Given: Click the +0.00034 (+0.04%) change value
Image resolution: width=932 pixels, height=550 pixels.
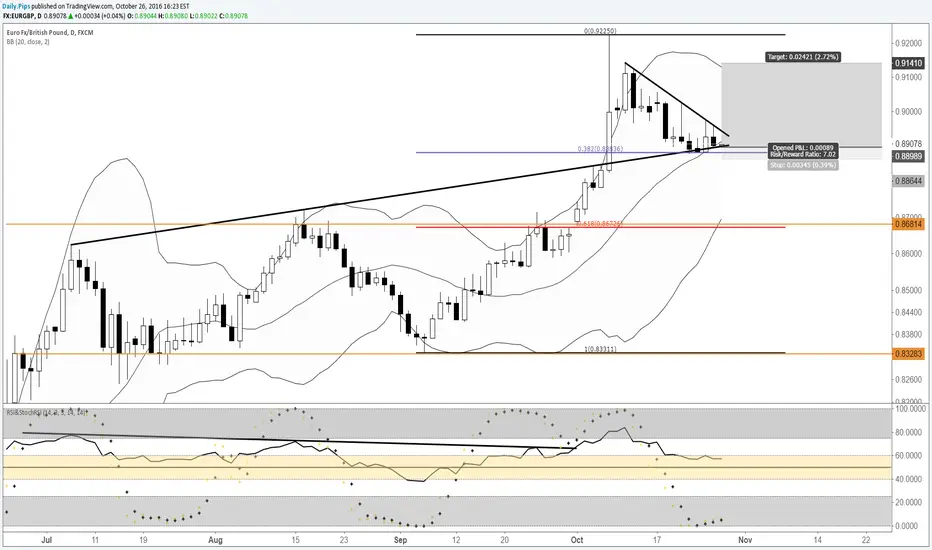Looking at the screenshot, I should coord(100,16).
